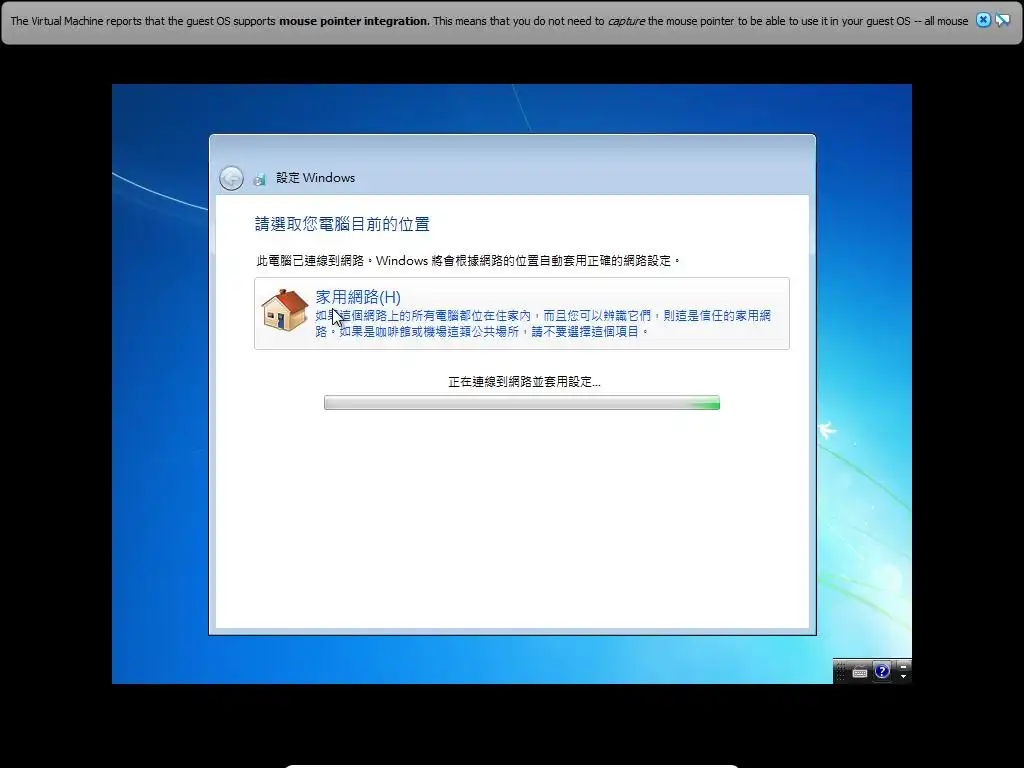This screenshot has width=1024, height=768.
Task: Click the home network description paragraph
Action: pos(543,324)
